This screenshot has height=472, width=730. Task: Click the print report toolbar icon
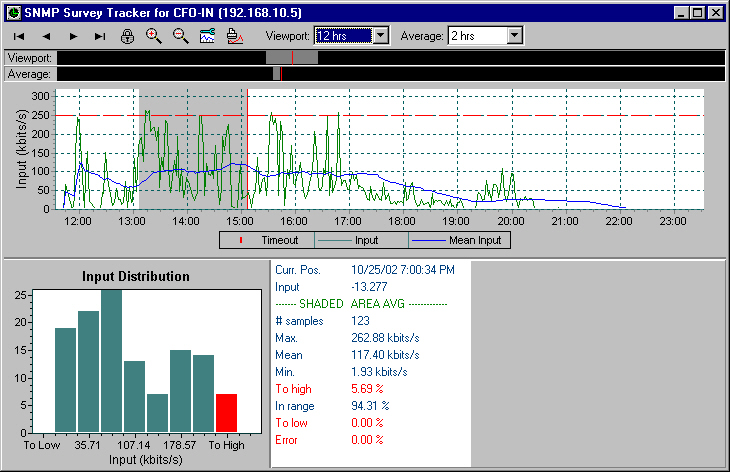click(235, 36)
